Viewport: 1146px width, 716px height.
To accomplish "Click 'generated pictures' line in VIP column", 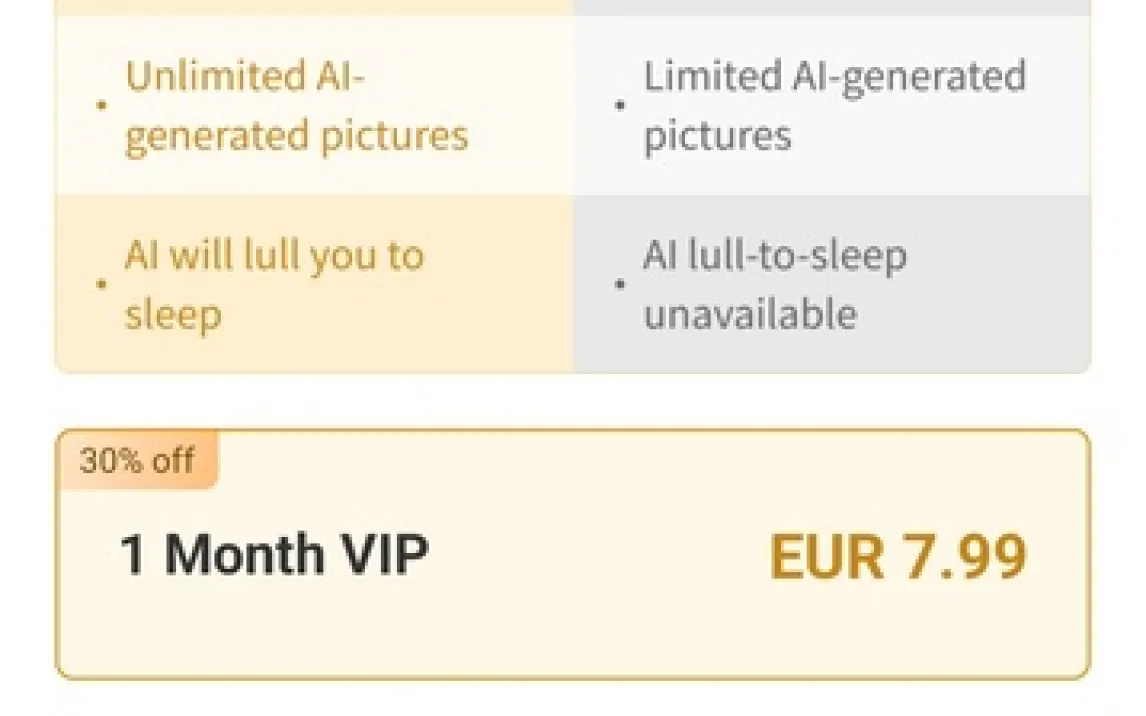I will pyautogui.click(x=296, y=136).
